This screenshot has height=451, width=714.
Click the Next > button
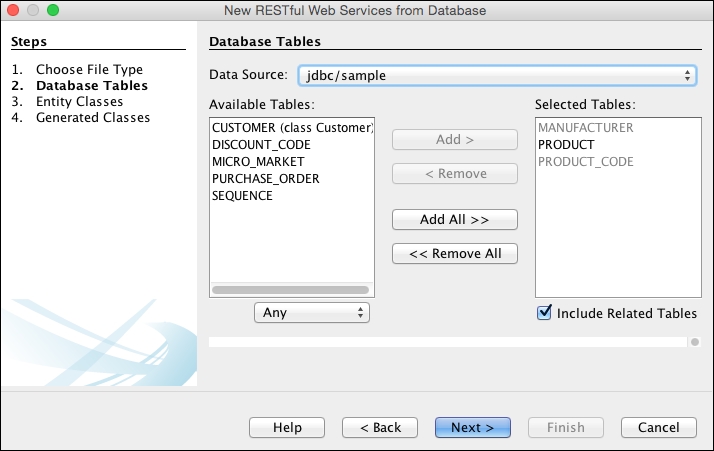(x=472, y=427)
